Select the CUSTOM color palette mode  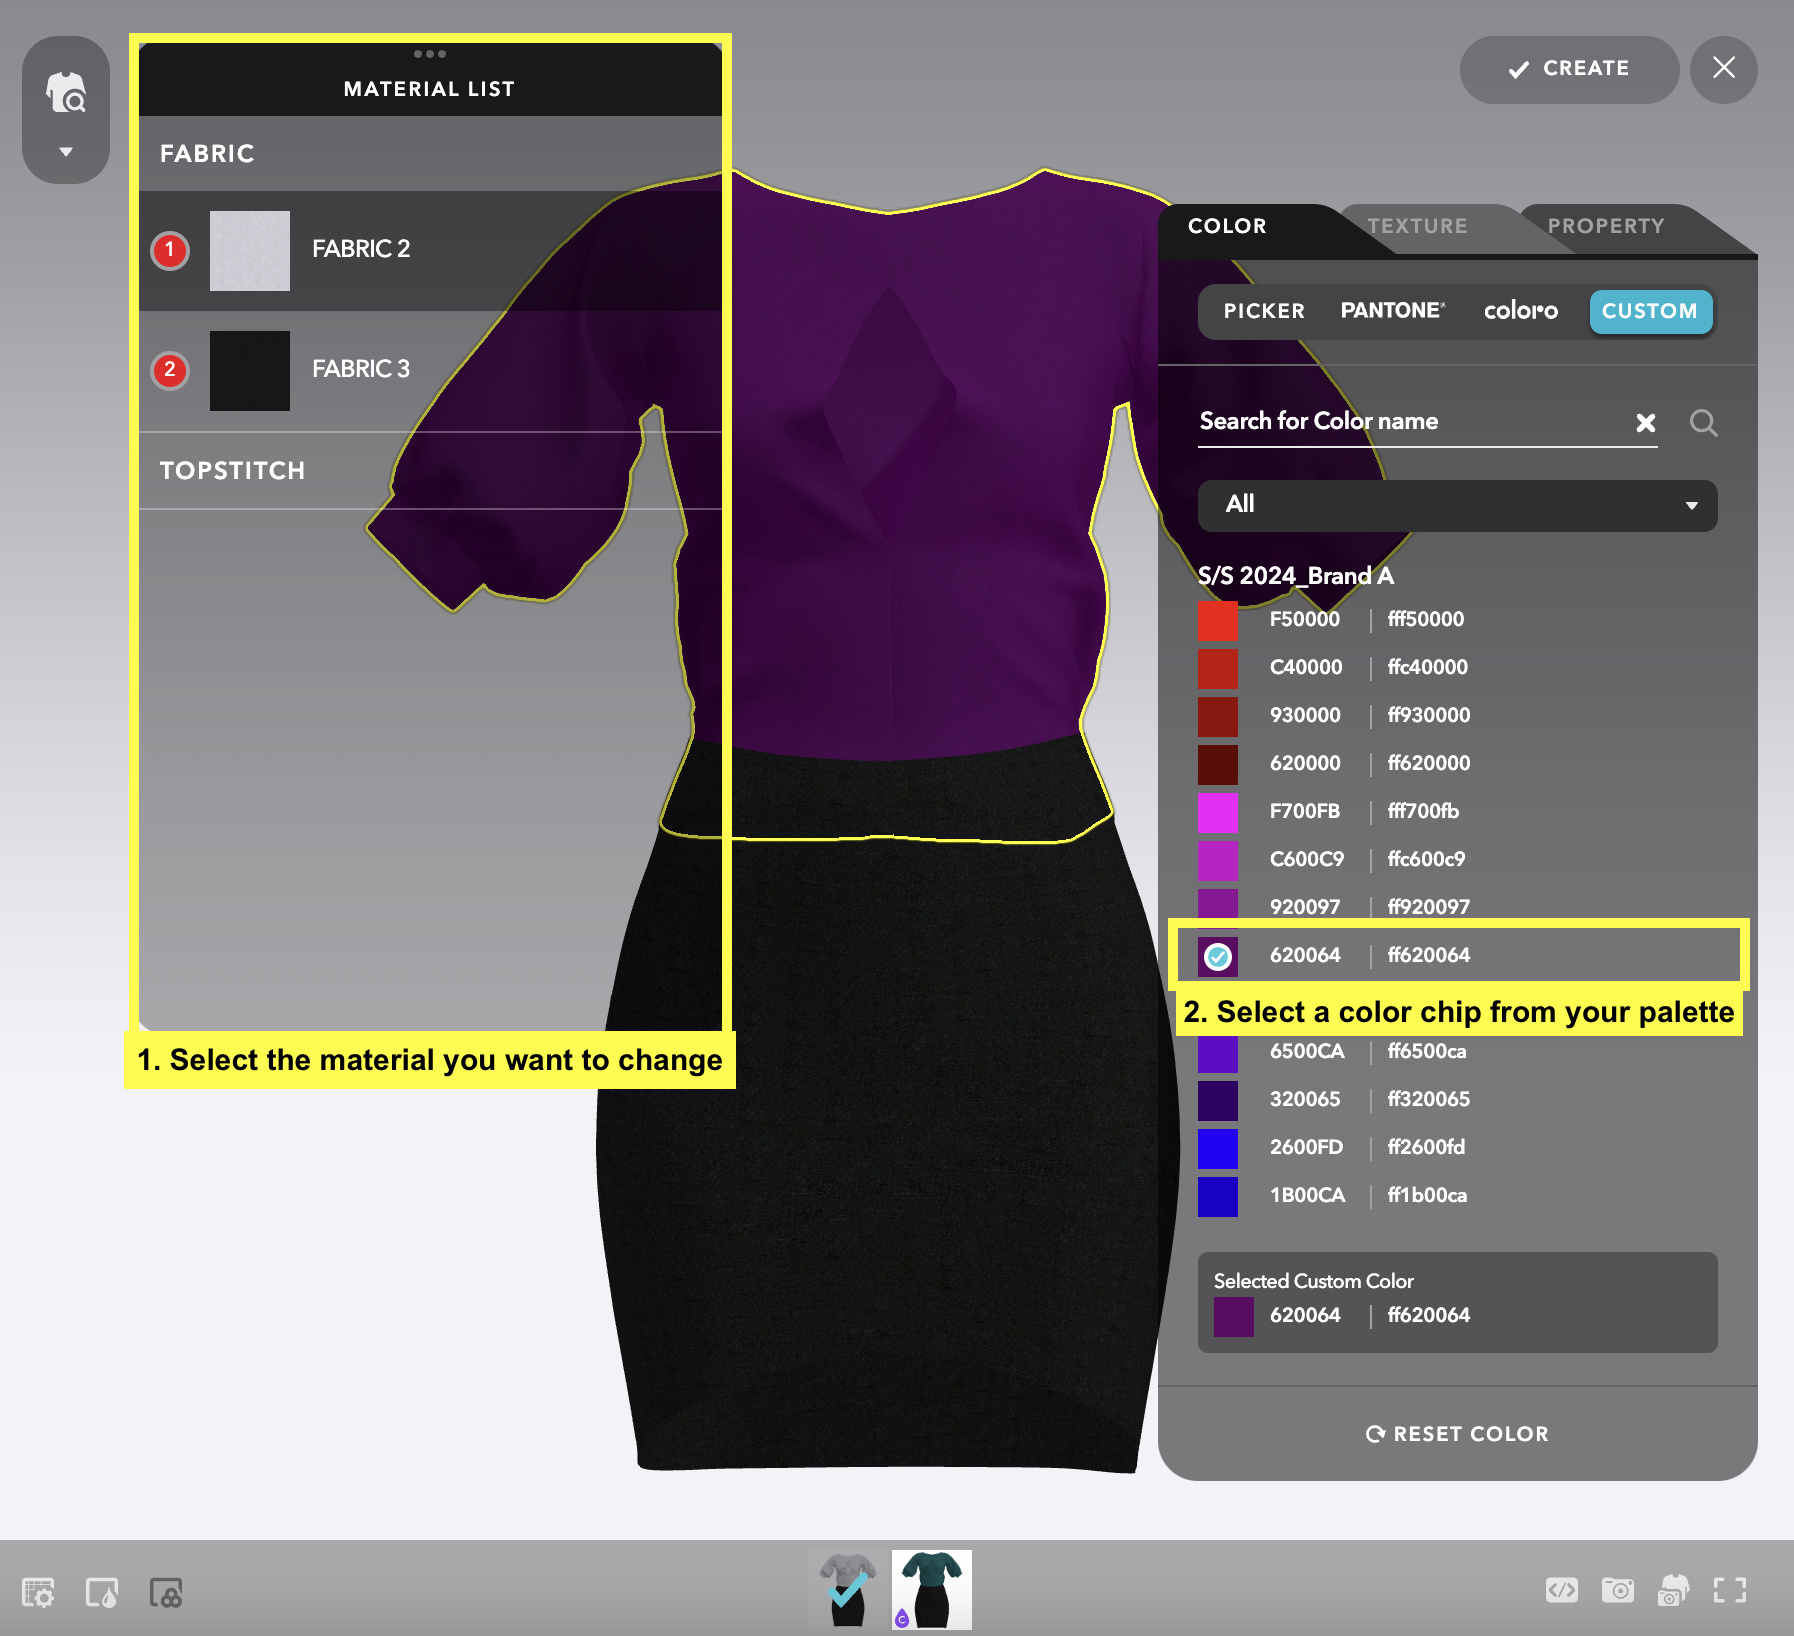click(1650, 311)
